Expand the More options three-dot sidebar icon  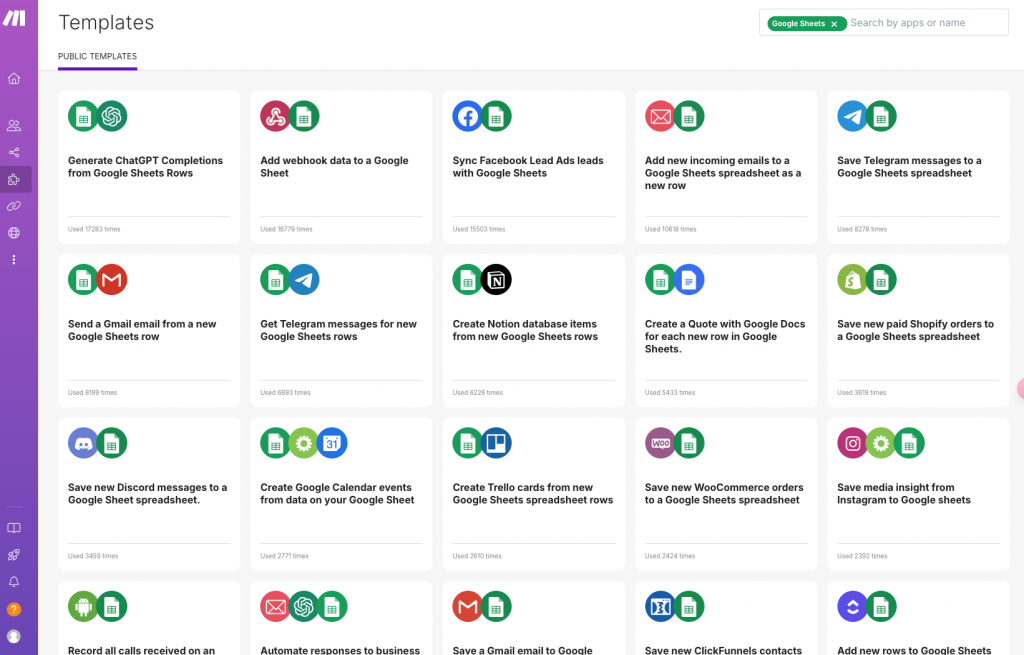tap(14, 260)
